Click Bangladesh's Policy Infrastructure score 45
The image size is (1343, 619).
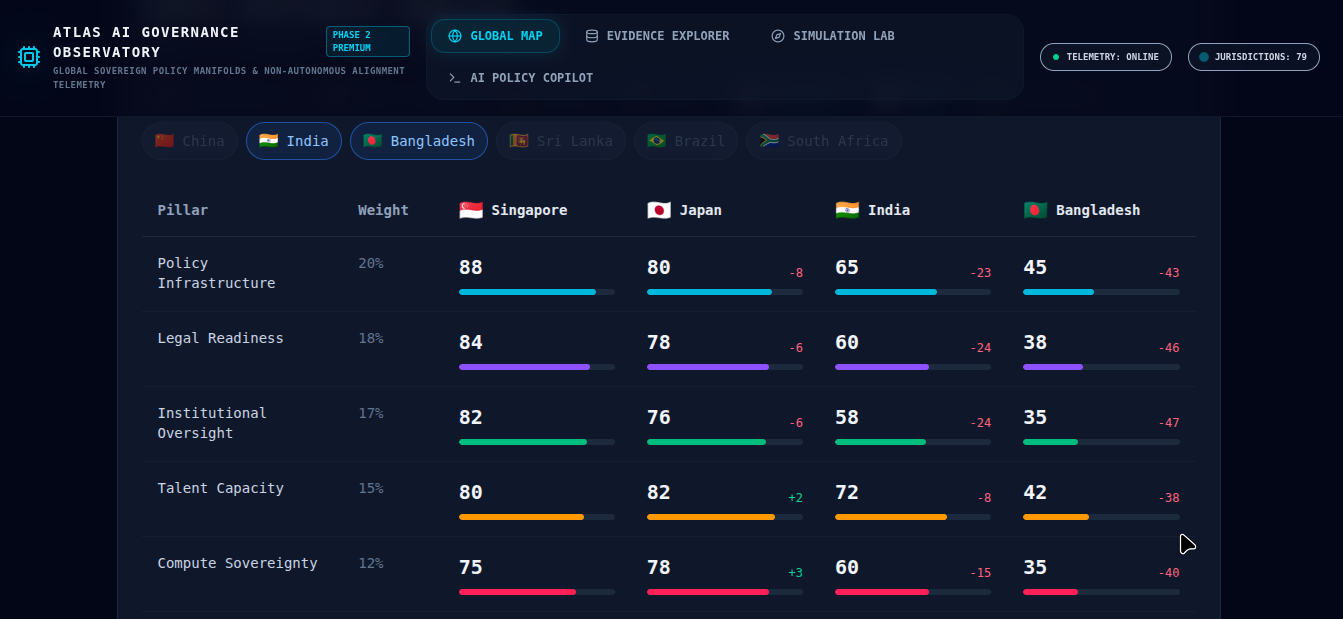[1035, 268]
